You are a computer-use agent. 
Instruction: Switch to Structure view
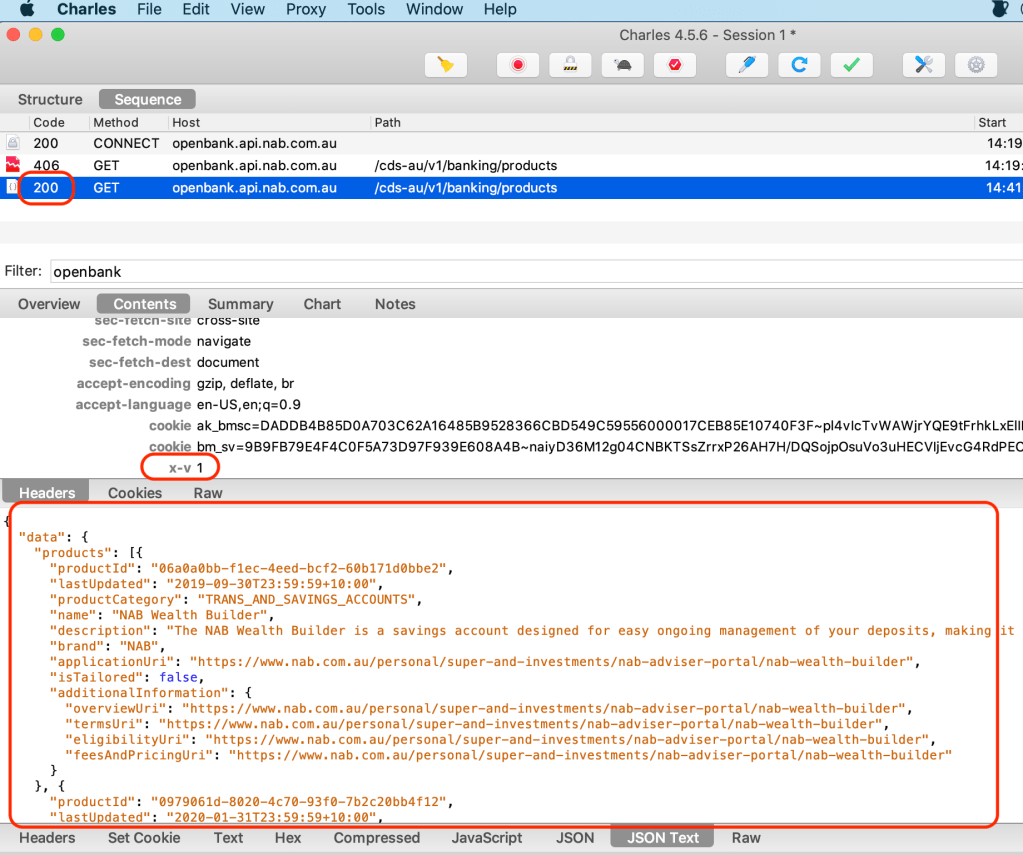50,99
